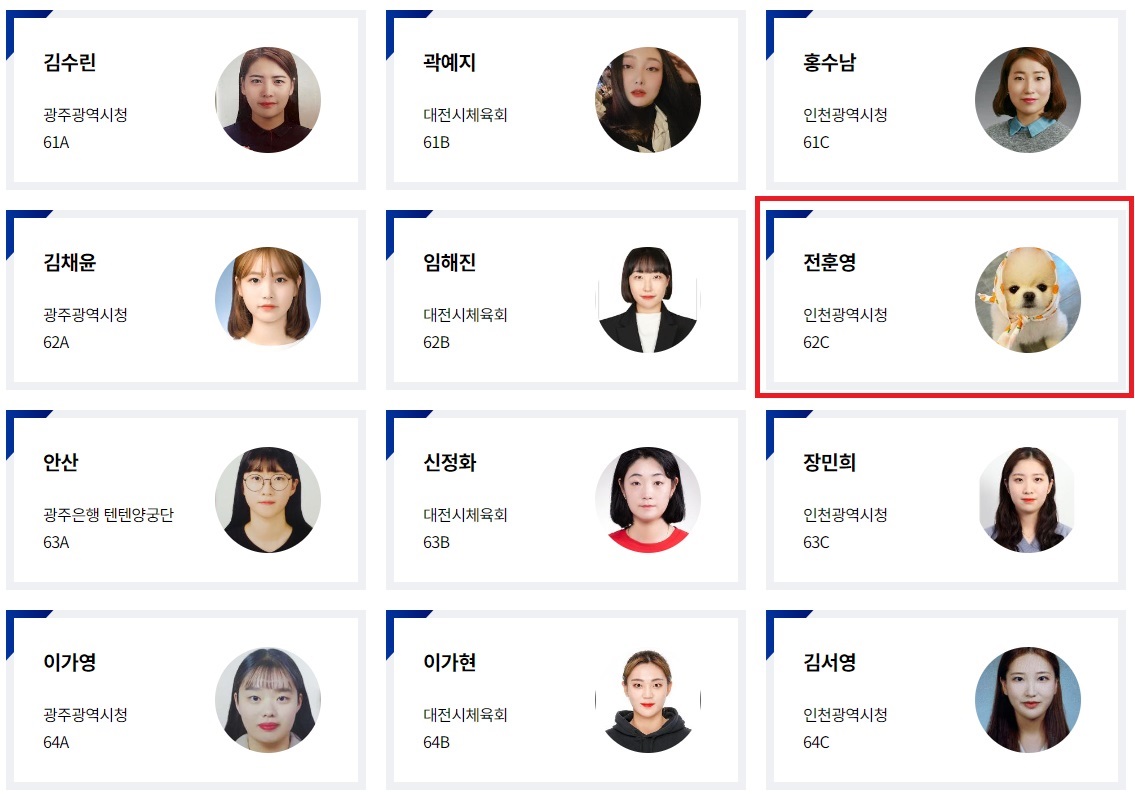Open the 이가현 card photo in hoodie

[648, 699]
